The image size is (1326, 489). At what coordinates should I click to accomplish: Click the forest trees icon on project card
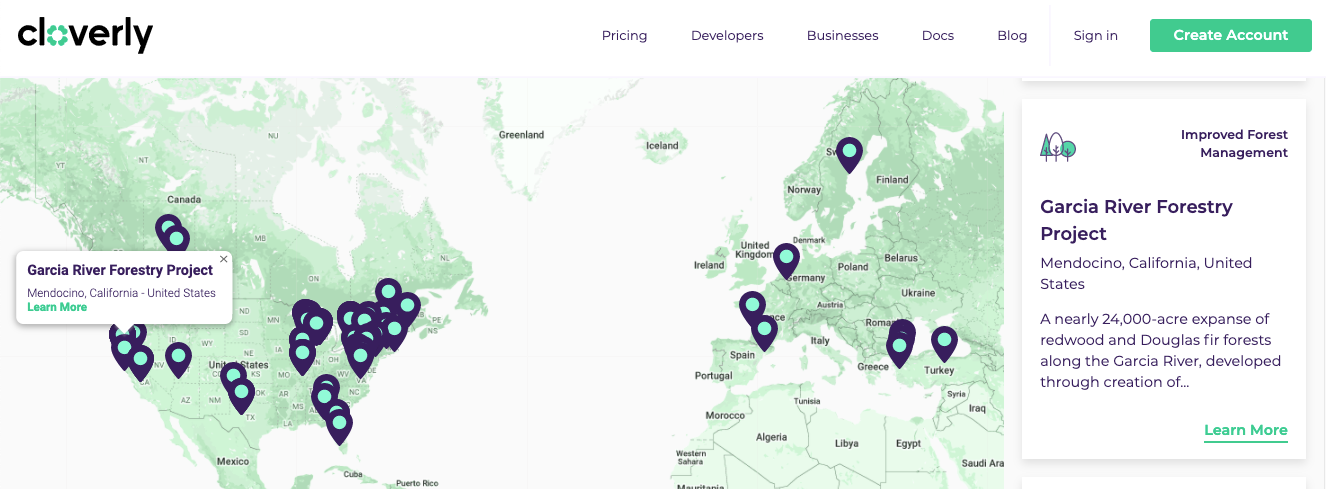click(x=1058, y=147)
